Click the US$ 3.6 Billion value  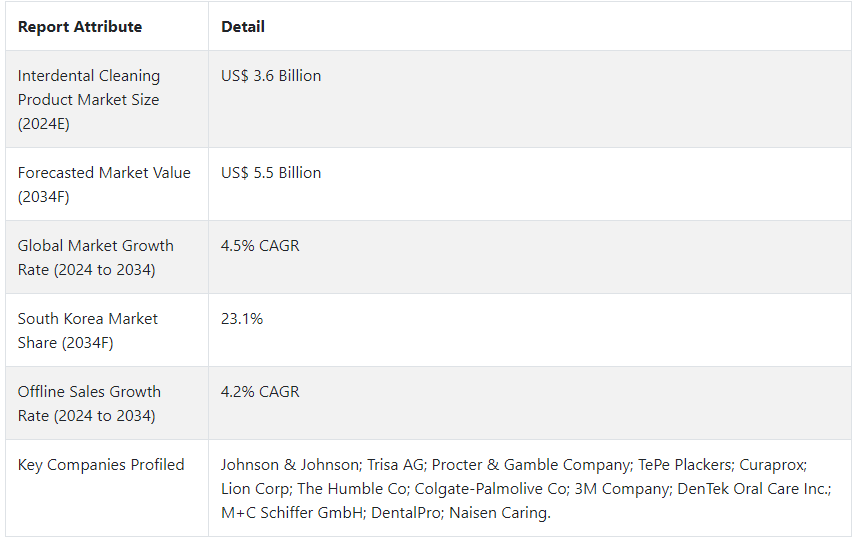pyautogui.click(x=271, y=76)
